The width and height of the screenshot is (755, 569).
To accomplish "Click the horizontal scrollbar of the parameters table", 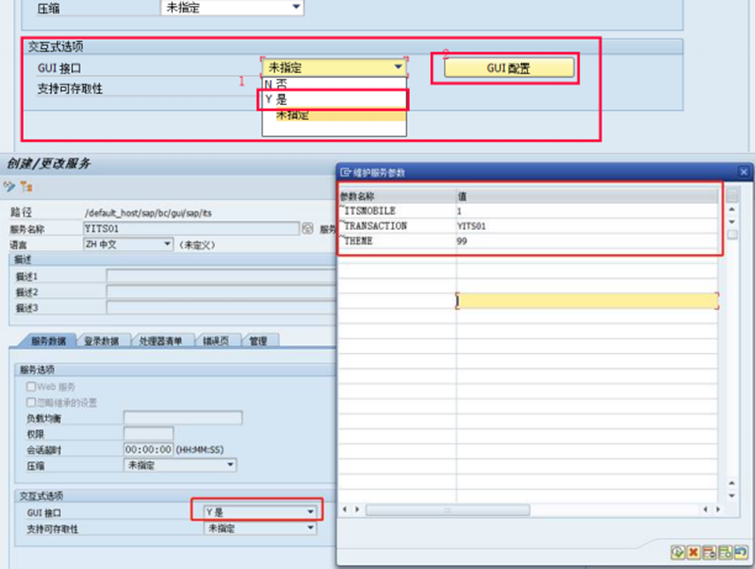I will (x=448, y=509).
